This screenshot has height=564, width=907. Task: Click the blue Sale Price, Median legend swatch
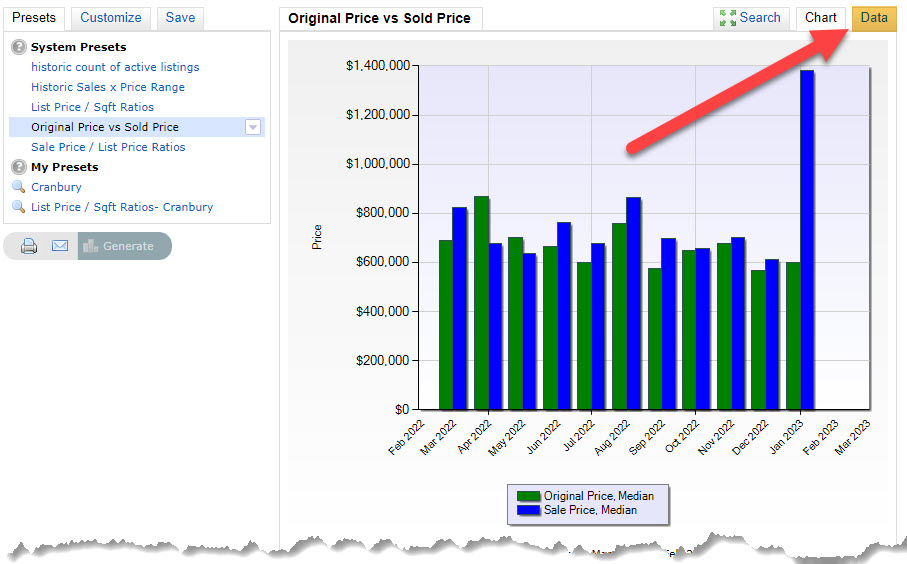click(528, 510)
